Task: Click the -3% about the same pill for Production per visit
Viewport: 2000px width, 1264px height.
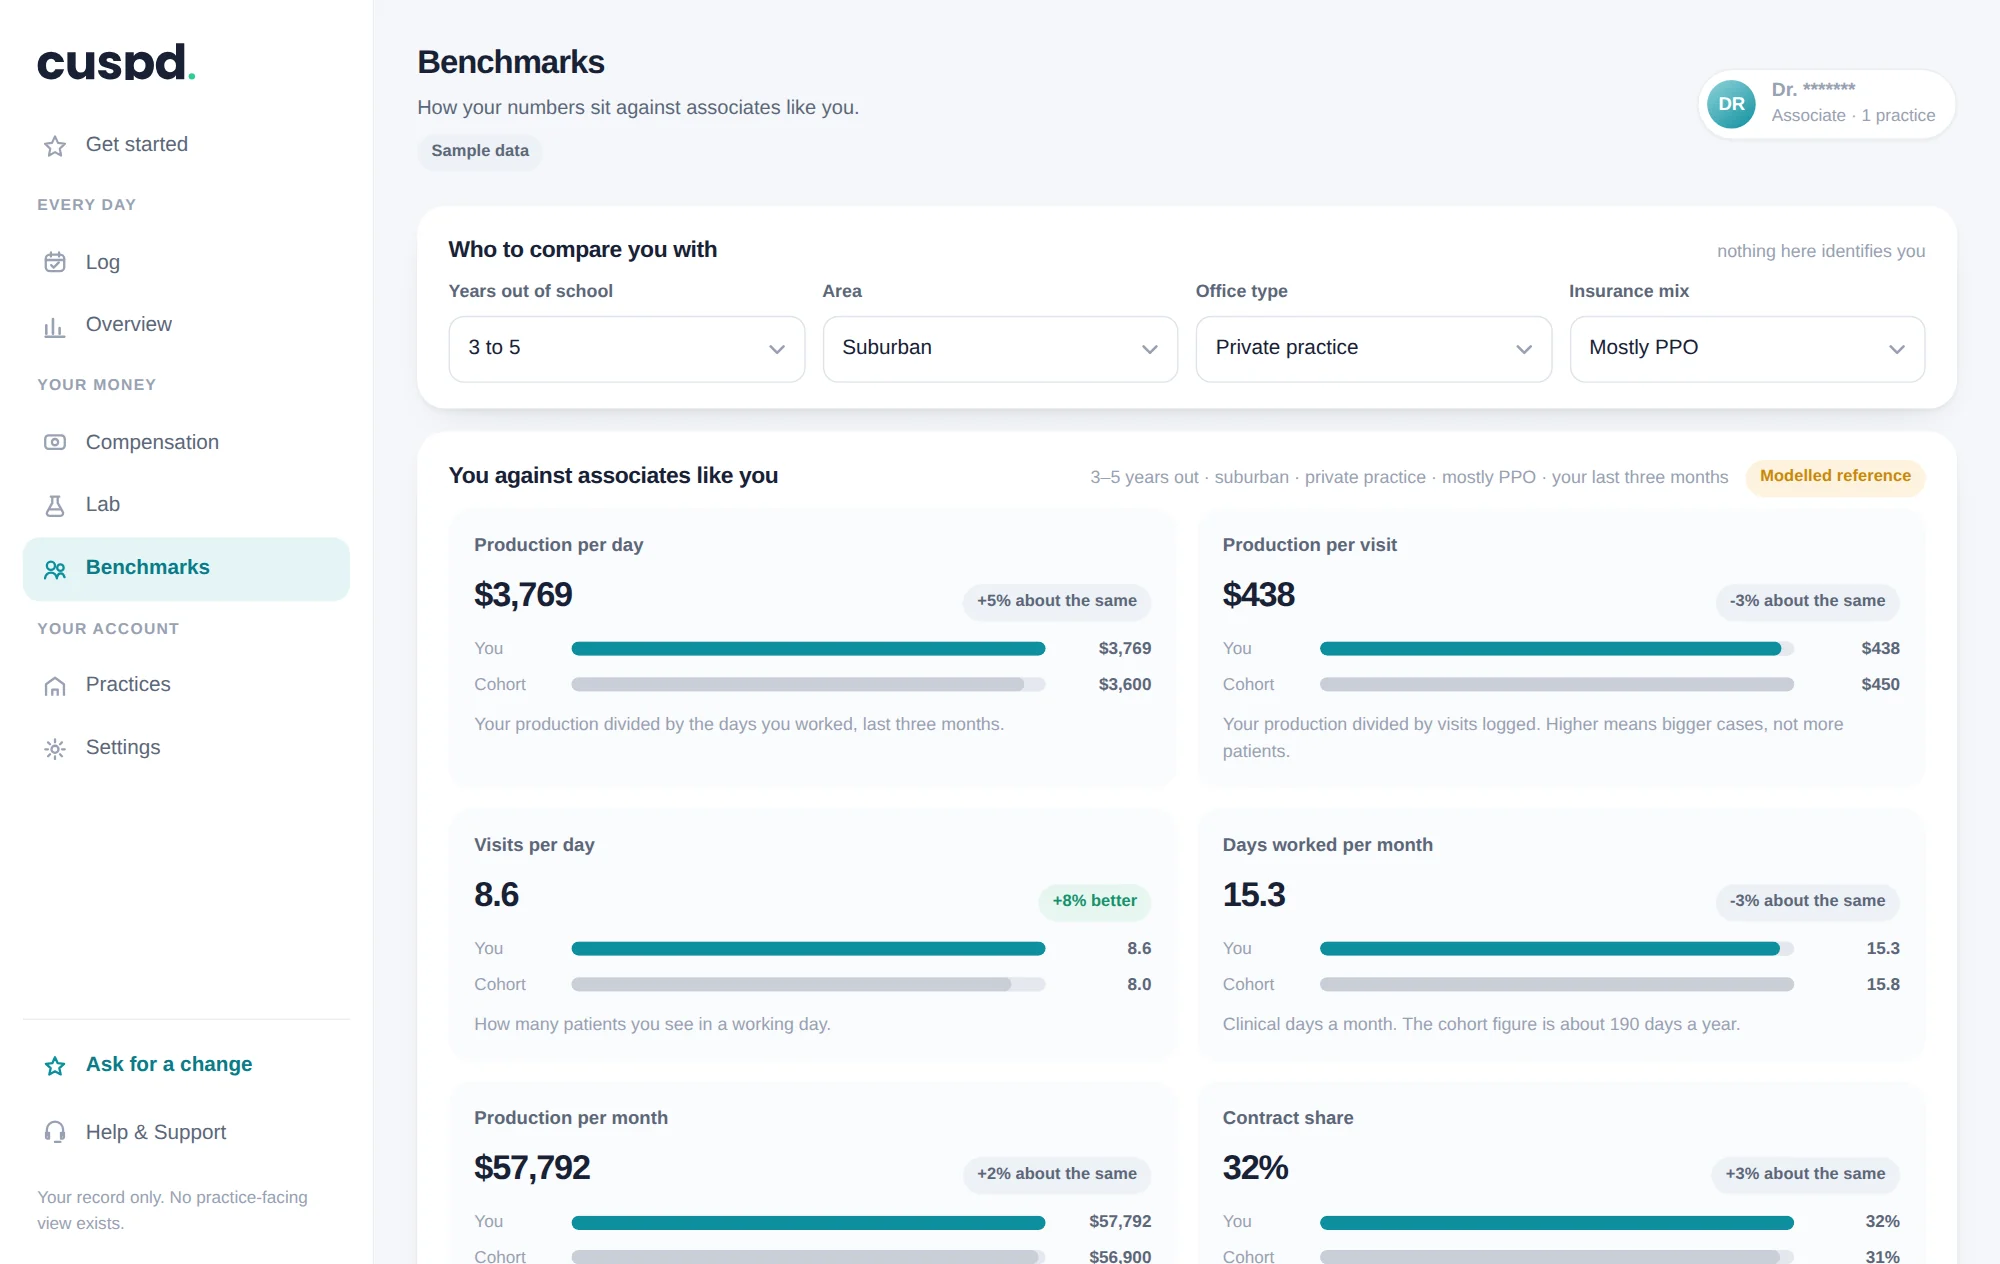Action: pos(1807,601)
